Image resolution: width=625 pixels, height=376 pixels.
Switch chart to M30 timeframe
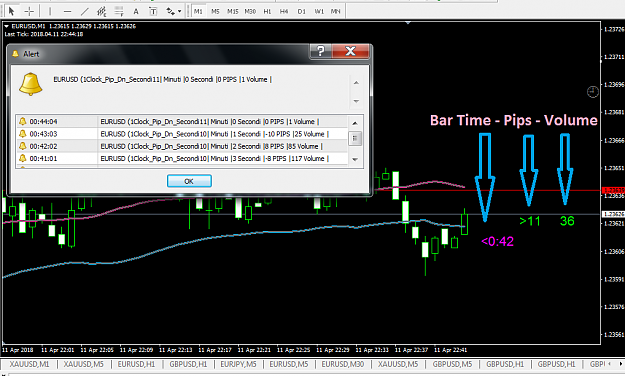250,12
